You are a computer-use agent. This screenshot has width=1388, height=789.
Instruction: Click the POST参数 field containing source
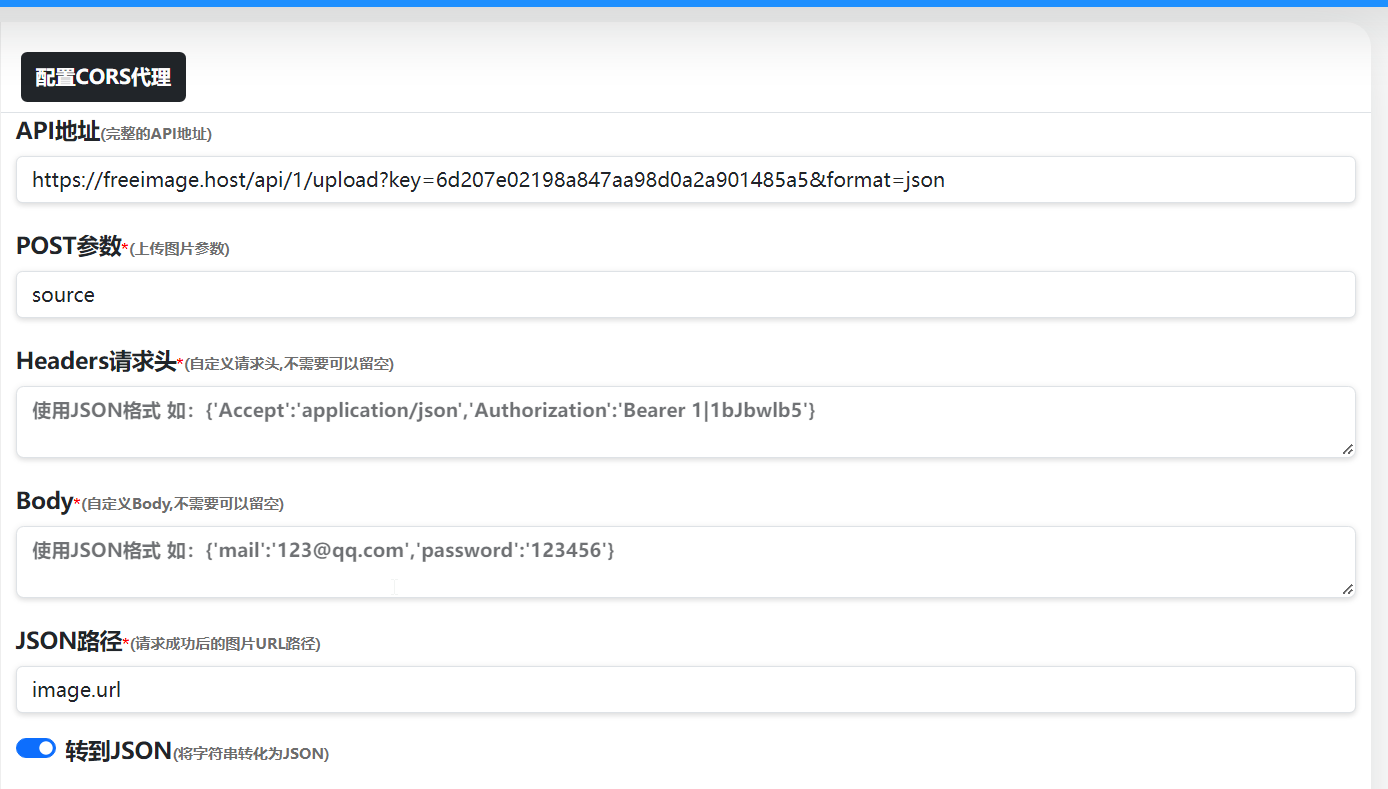[x=686, y=295]
